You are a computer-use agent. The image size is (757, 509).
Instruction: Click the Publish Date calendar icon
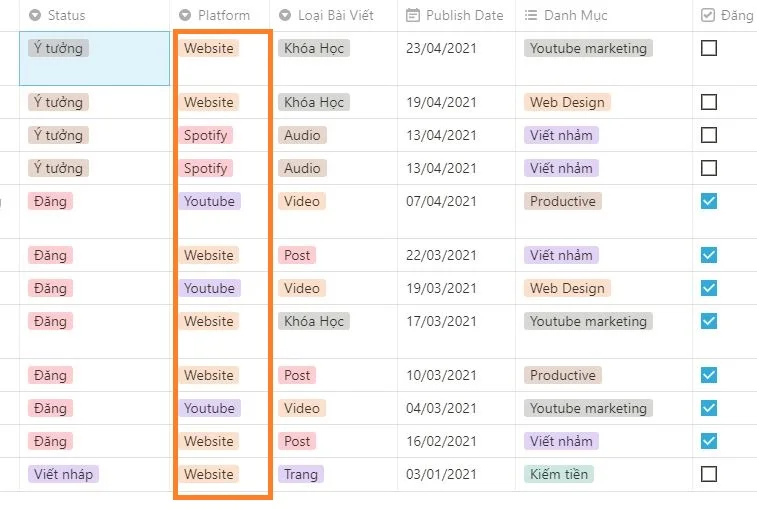tap(413, 15)
